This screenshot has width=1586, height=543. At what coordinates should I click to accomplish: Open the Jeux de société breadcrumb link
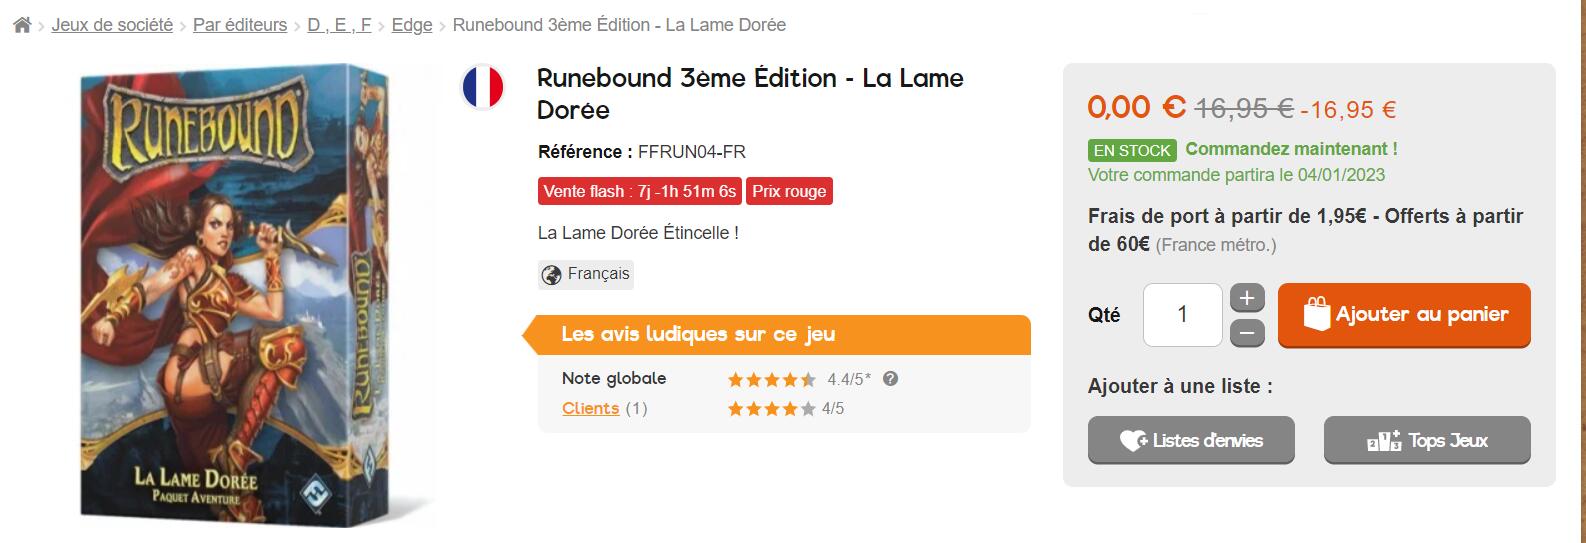[112, 25]
